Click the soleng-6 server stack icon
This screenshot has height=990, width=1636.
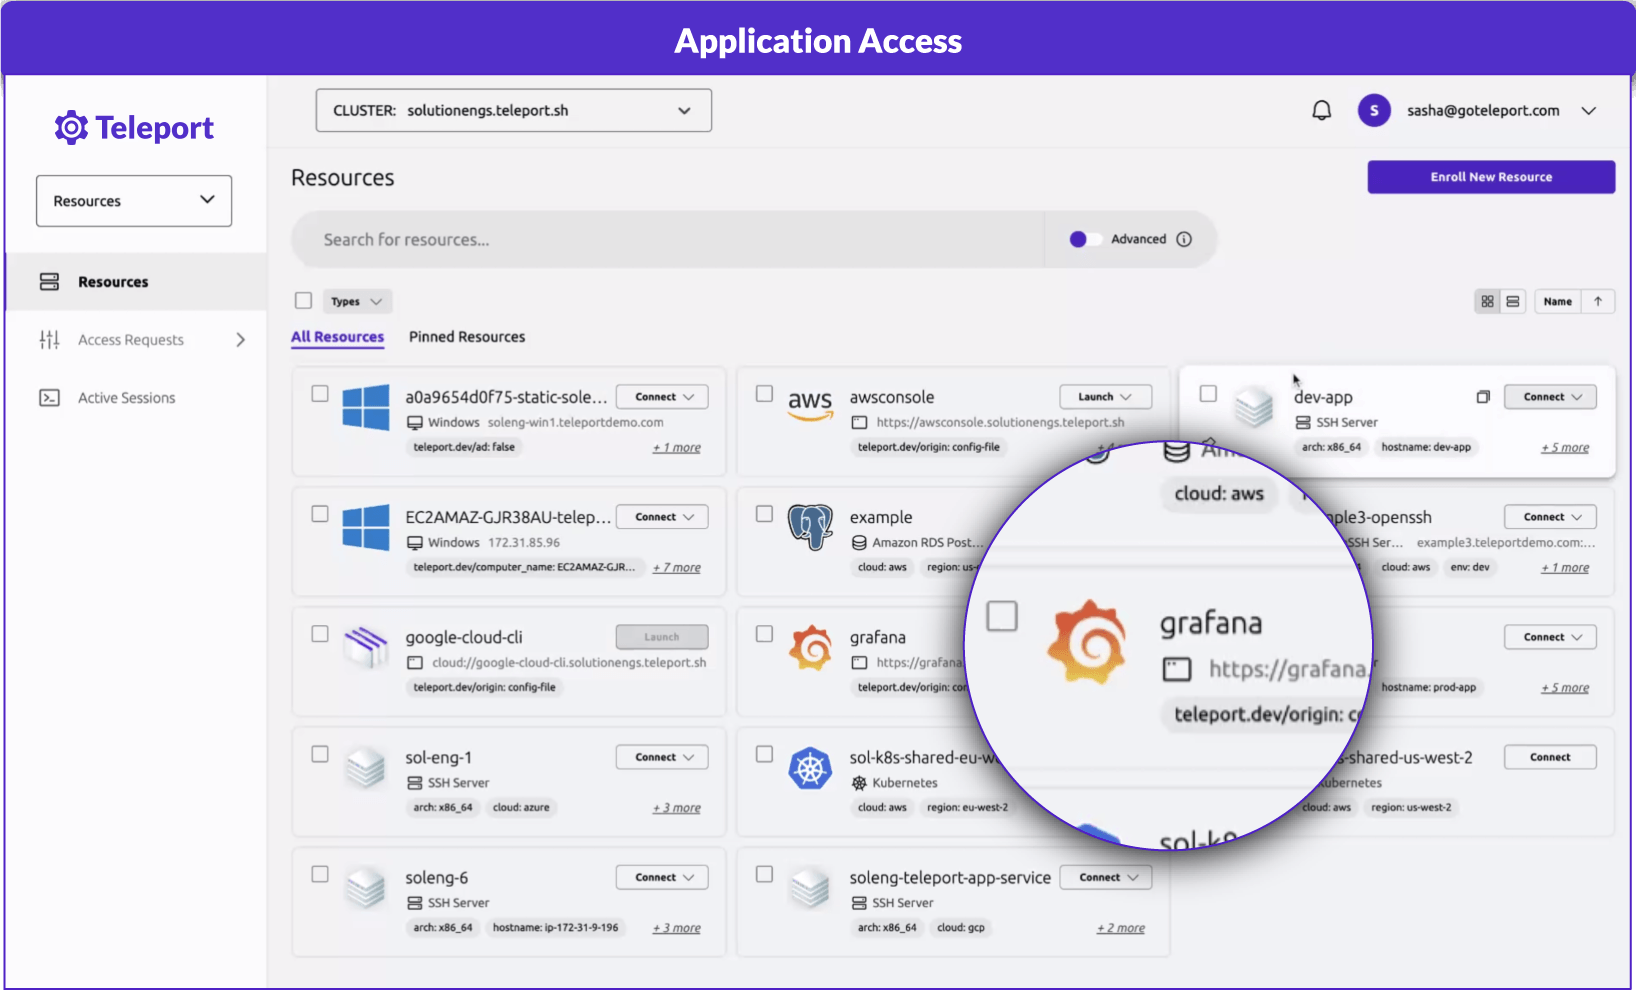366,888
